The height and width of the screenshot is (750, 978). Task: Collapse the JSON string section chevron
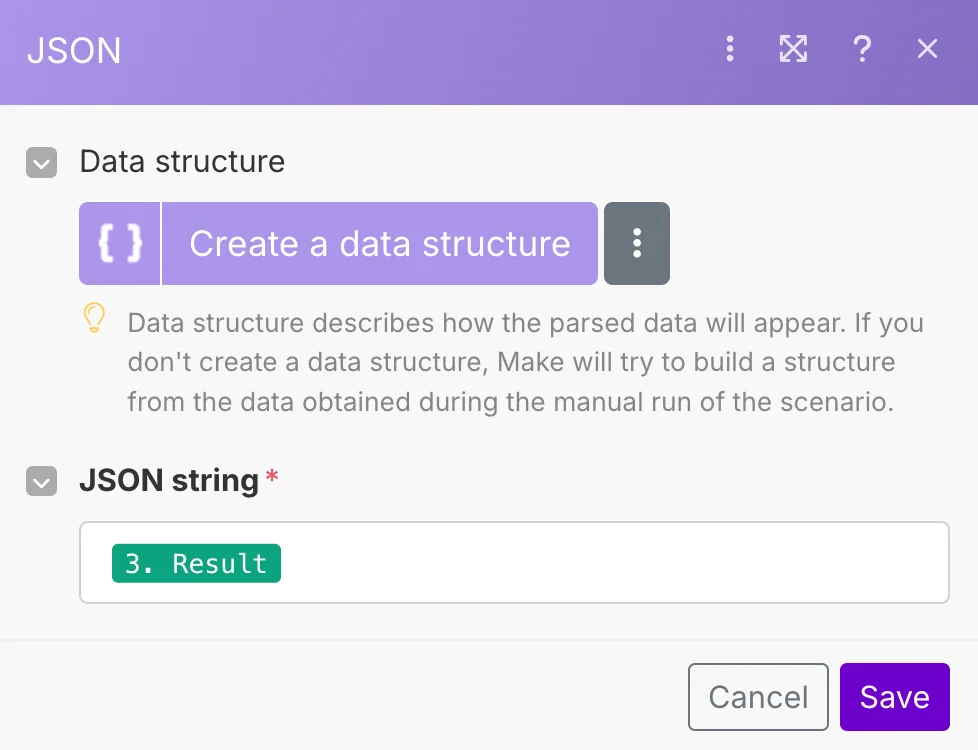[41, 482]
